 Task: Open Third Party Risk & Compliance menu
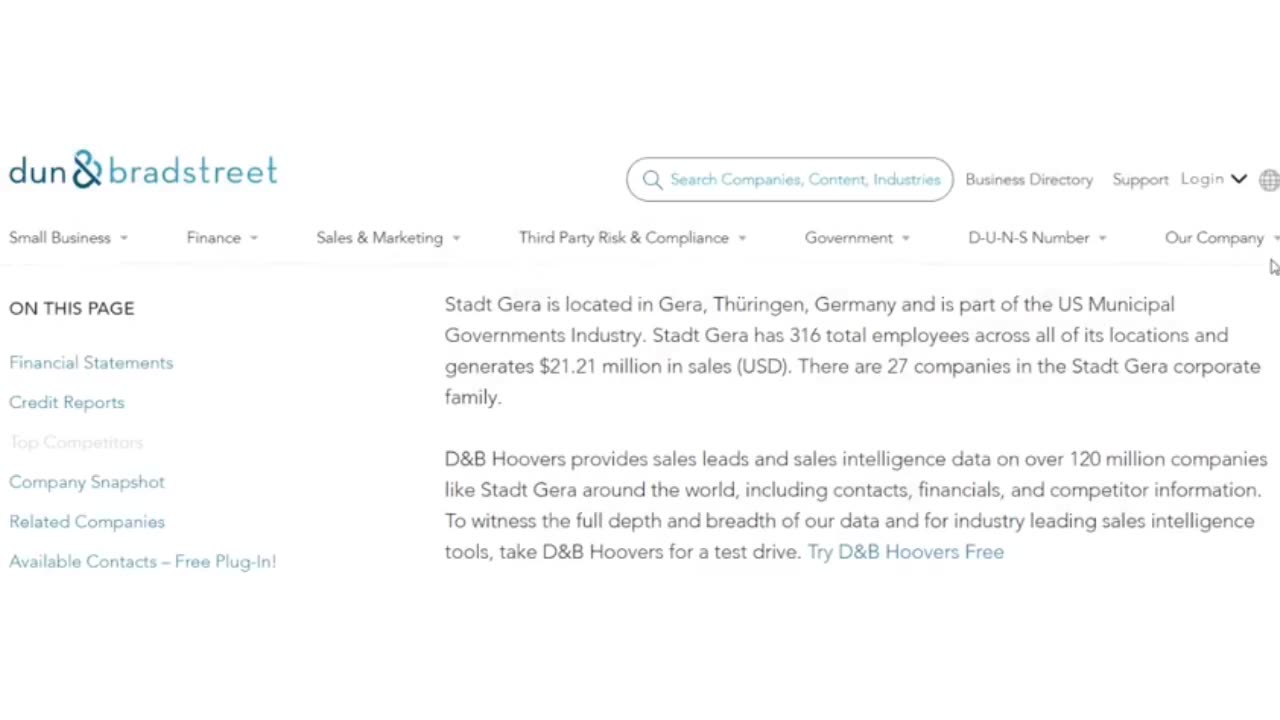[x=623, y=238]
